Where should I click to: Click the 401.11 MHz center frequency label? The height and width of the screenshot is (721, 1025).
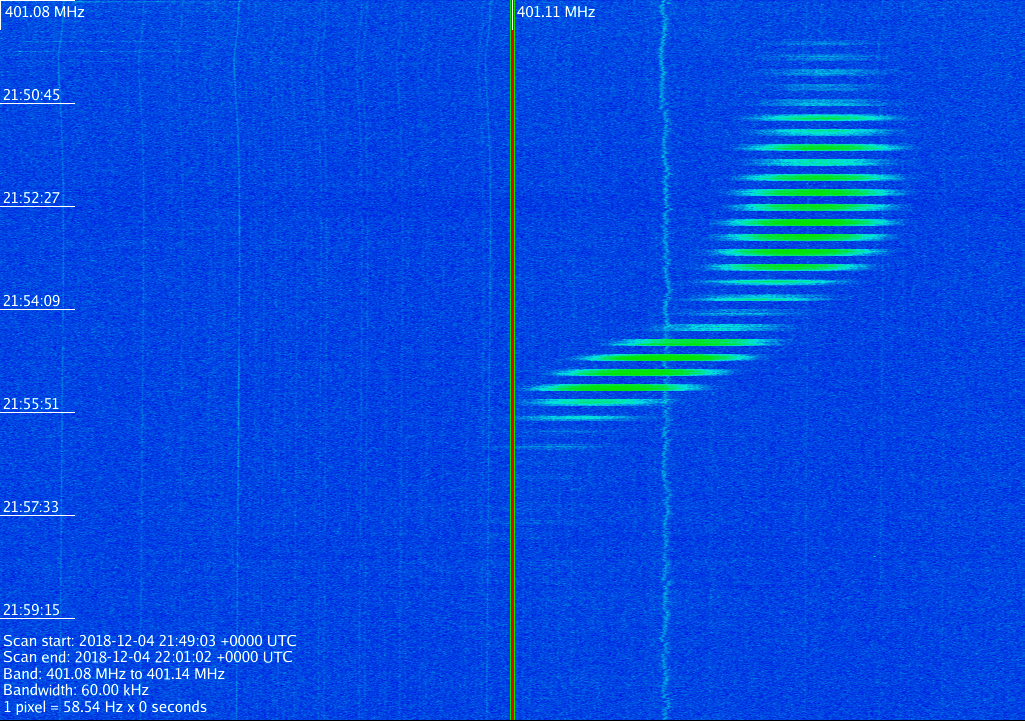pos(556,12)
